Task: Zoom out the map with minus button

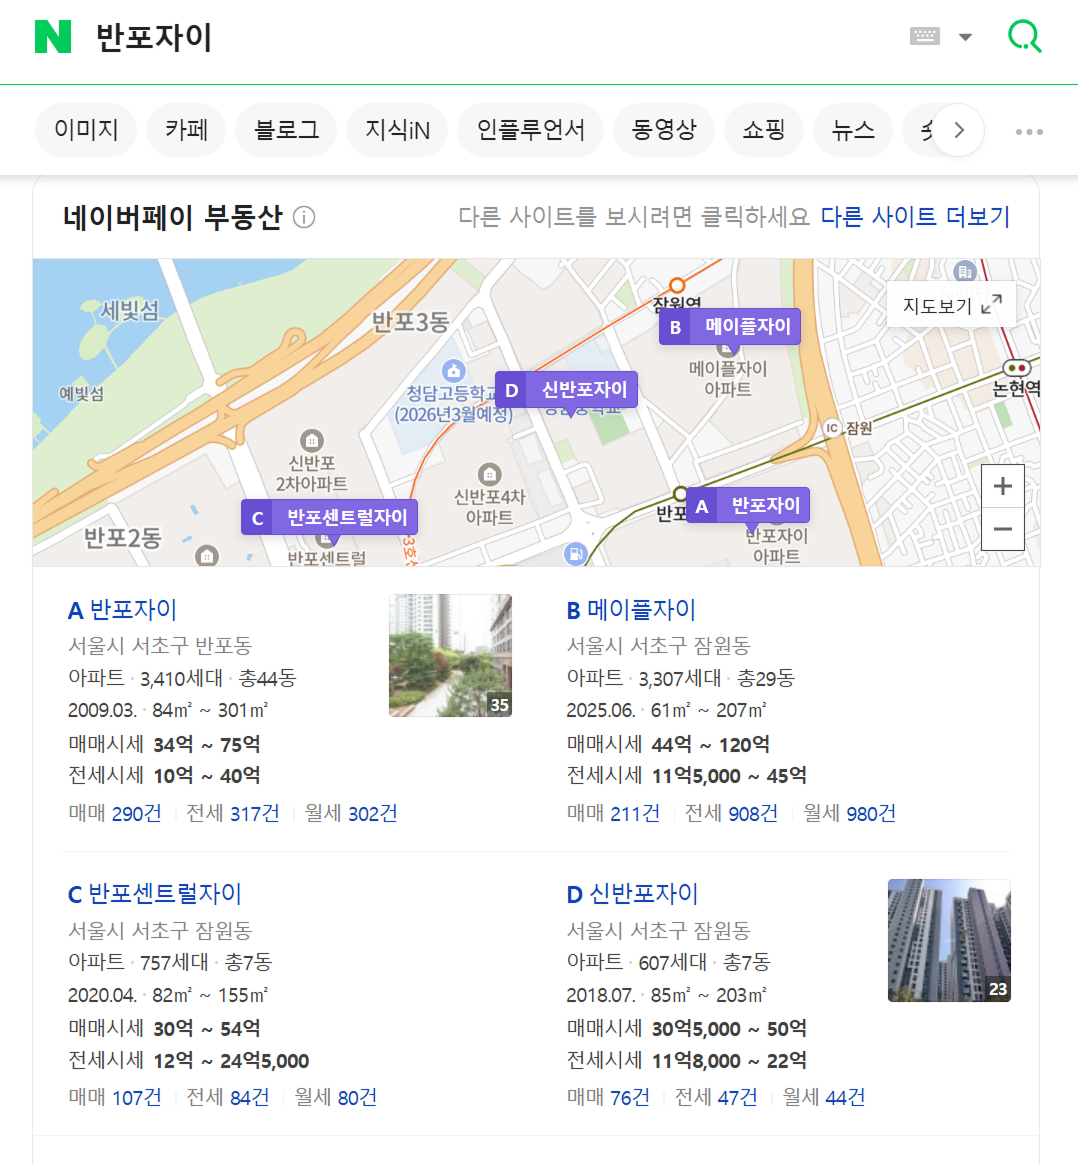Action: (1002, 529)
